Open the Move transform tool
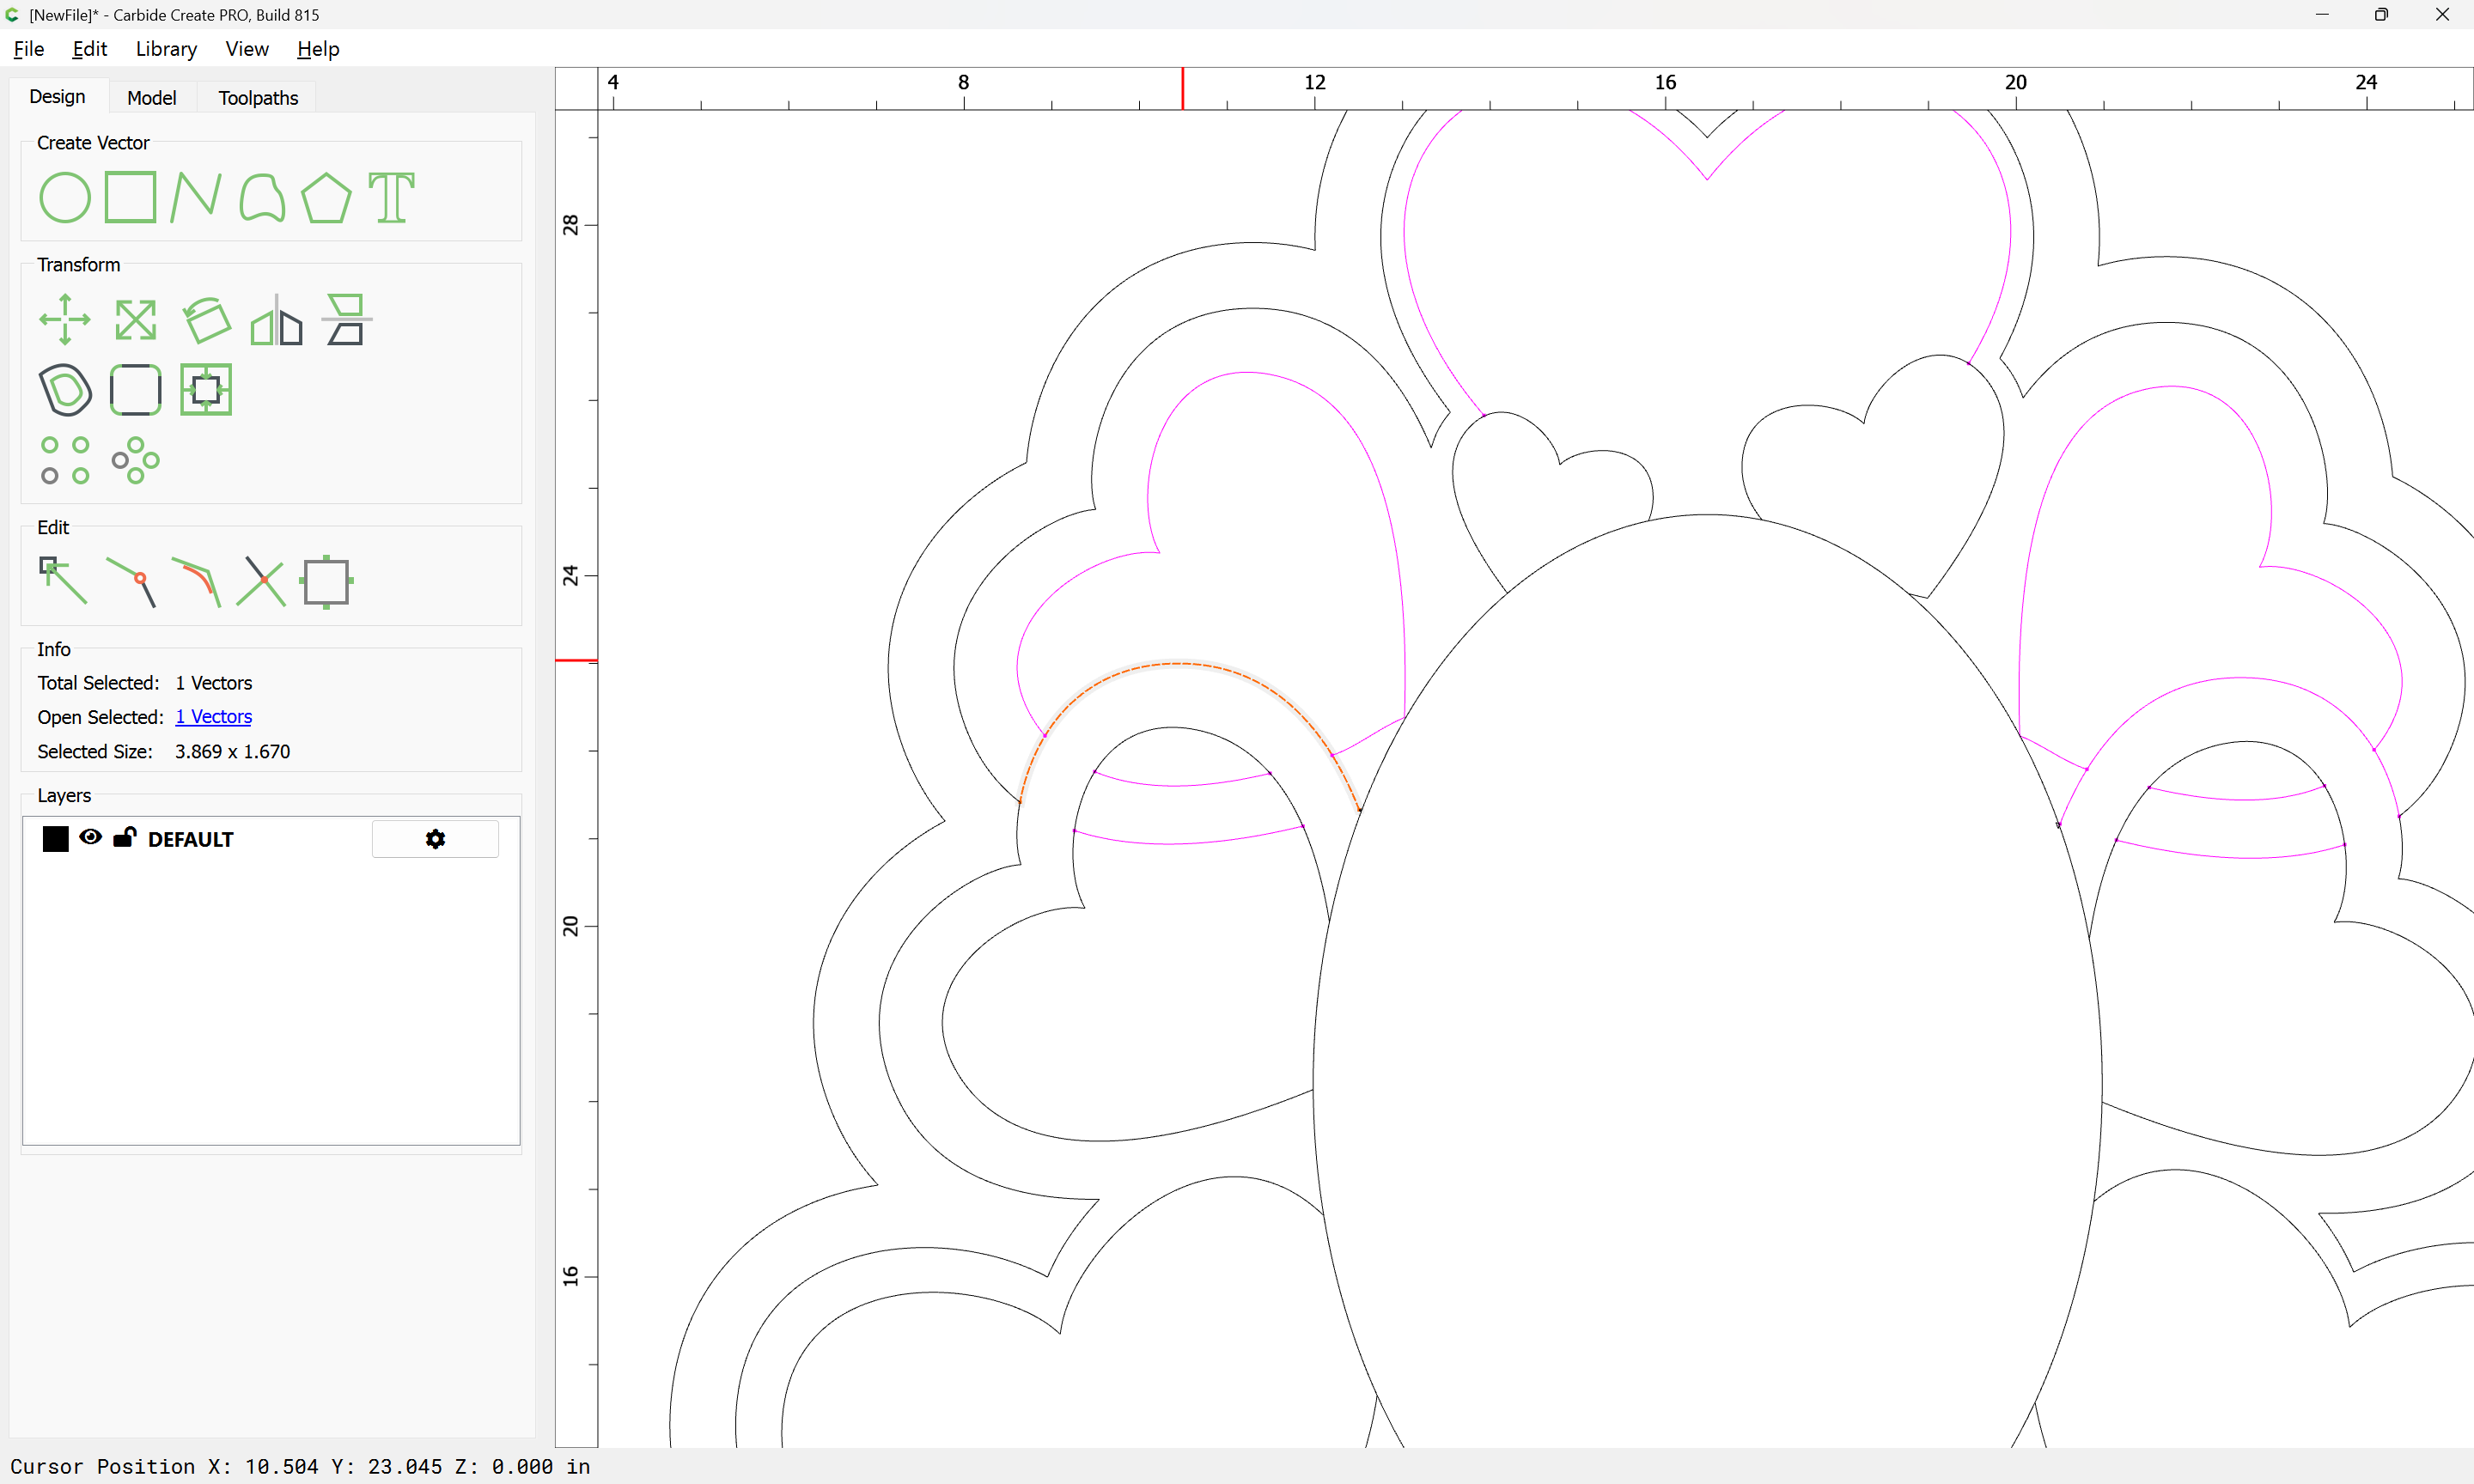The image size is (2474, 1484). pos(65,320)
